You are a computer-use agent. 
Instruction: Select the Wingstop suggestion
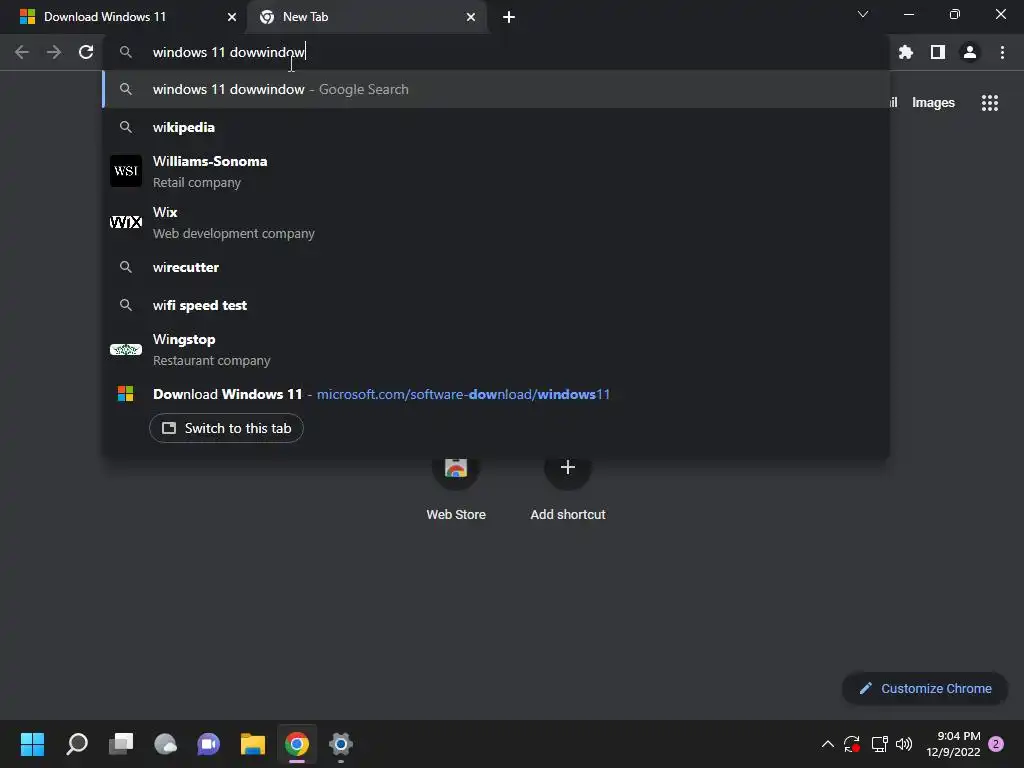(496, 349)
